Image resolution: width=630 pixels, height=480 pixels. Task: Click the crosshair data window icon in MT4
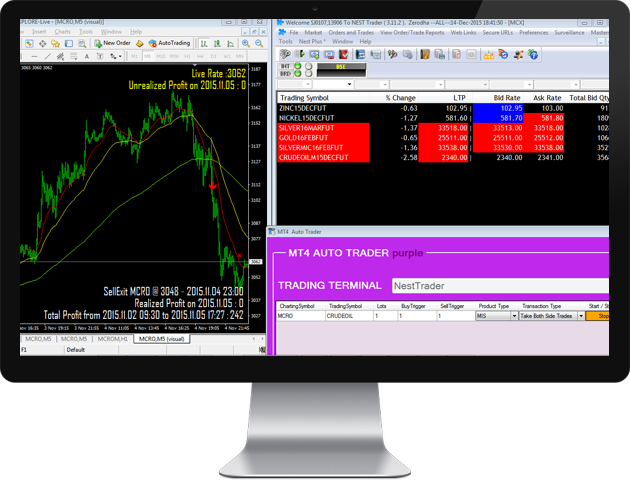[42, 43]
